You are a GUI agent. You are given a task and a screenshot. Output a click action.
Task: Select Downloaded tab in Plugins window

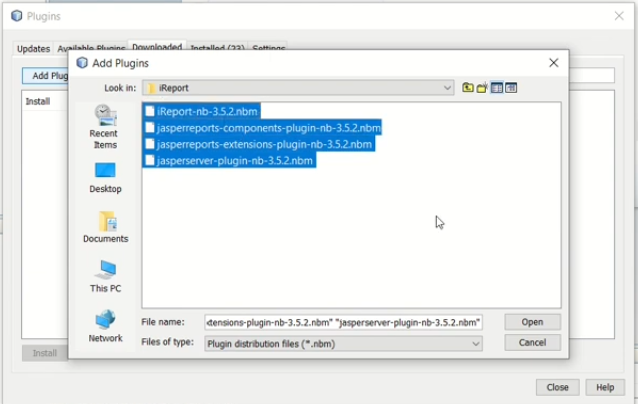157,46
